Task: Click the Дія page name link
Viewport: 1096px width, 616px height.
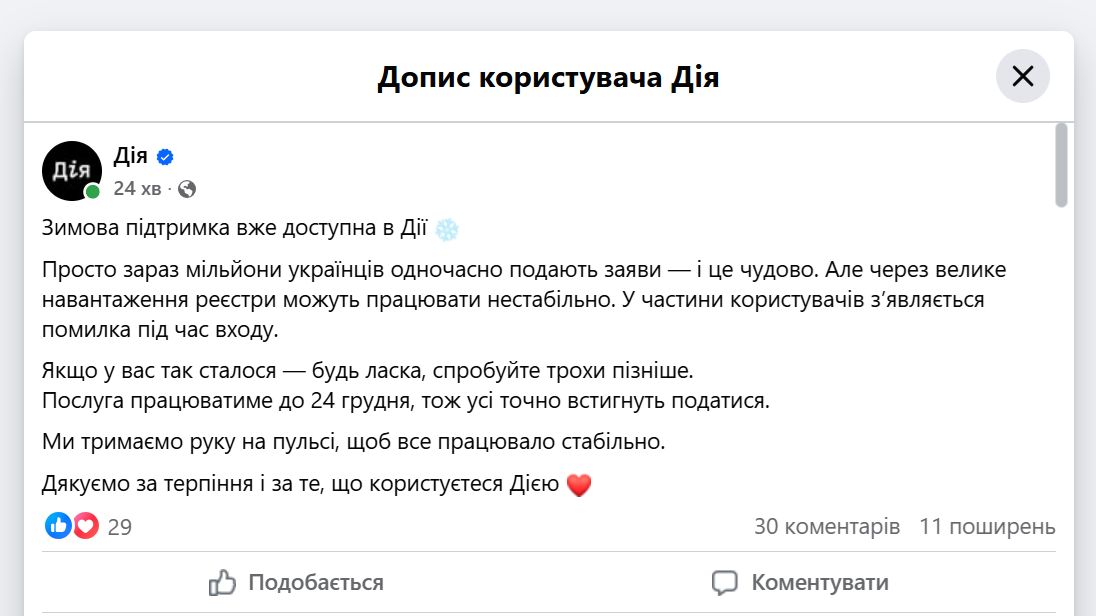Action: coord(131,156)
